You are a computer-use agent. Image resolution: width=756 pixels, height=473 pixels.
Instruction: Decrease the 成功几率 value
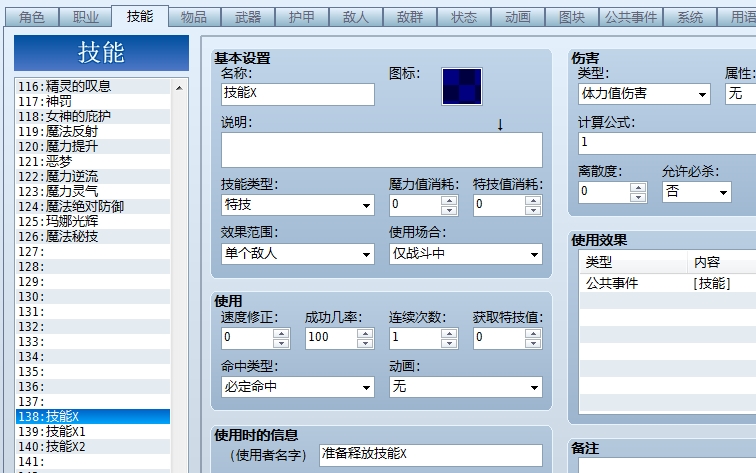pyautogui.click(x=365, y=343)
